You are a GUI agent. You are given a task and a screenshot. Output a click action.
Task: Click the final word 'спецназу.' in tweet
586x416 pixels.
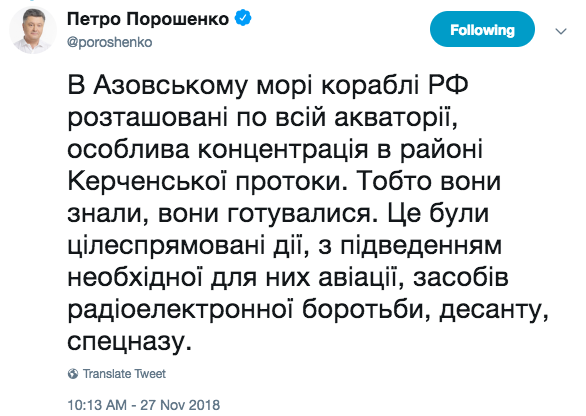coord(129,342)
